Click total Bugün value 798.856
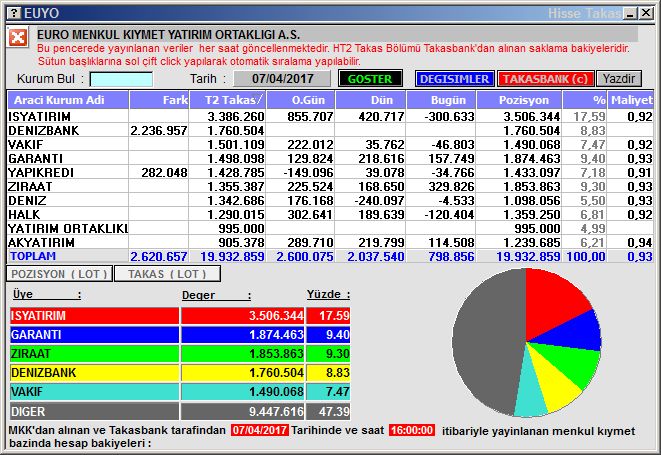Image resolution: width=661 pixels, height=455 pixels. click(x=451, y=256)
